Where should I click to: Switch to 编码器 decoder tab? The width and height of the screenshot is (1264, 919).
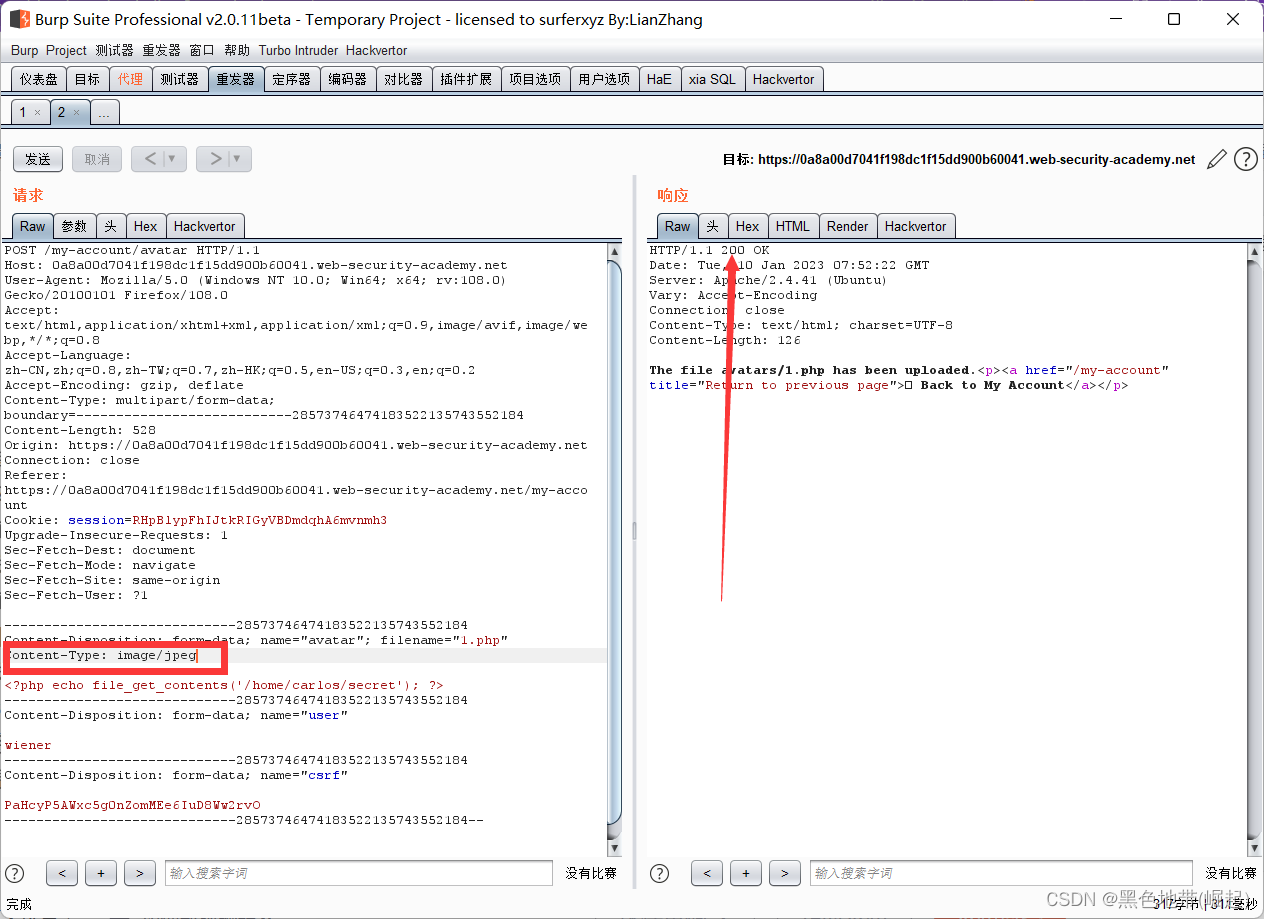(348, 79)
